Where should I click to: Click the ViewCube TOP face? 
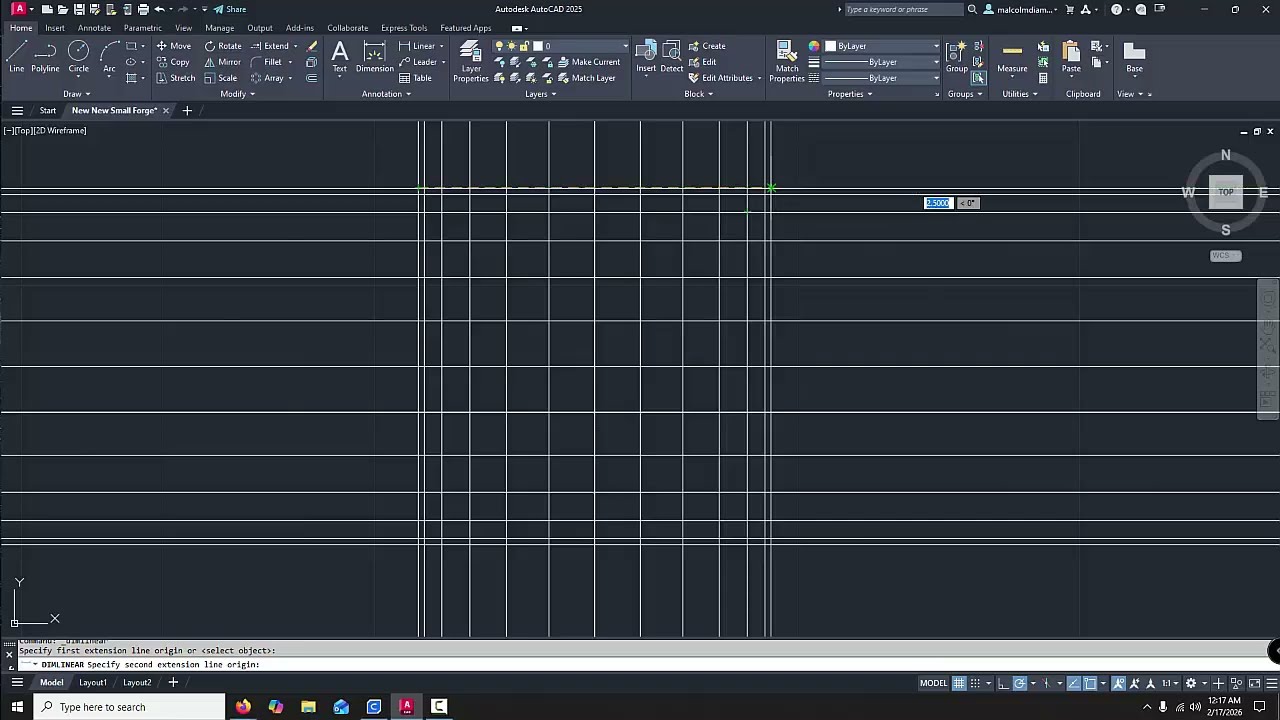pos(1226,192)
